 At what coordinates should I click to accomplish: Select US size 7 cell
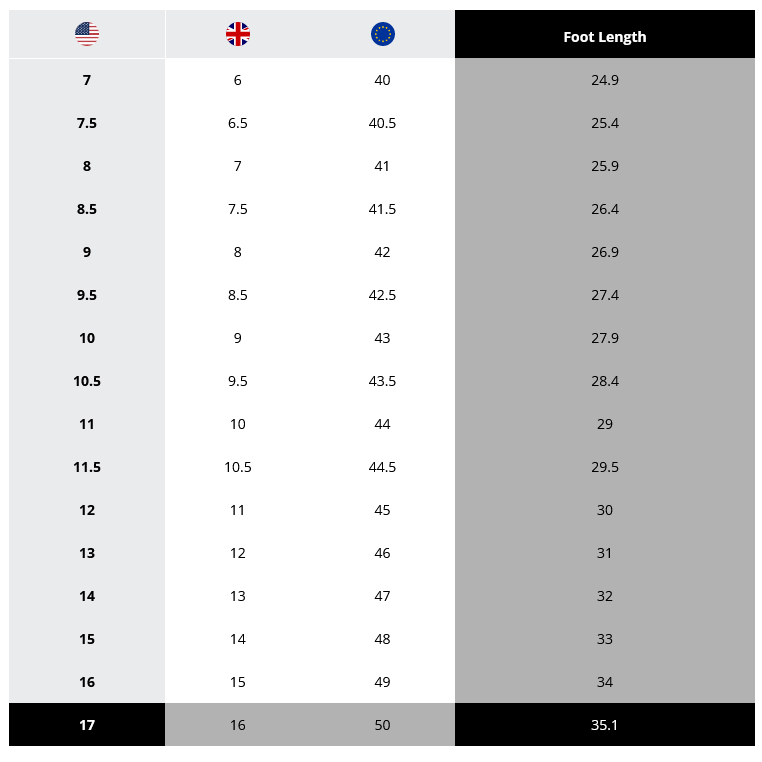87,80
